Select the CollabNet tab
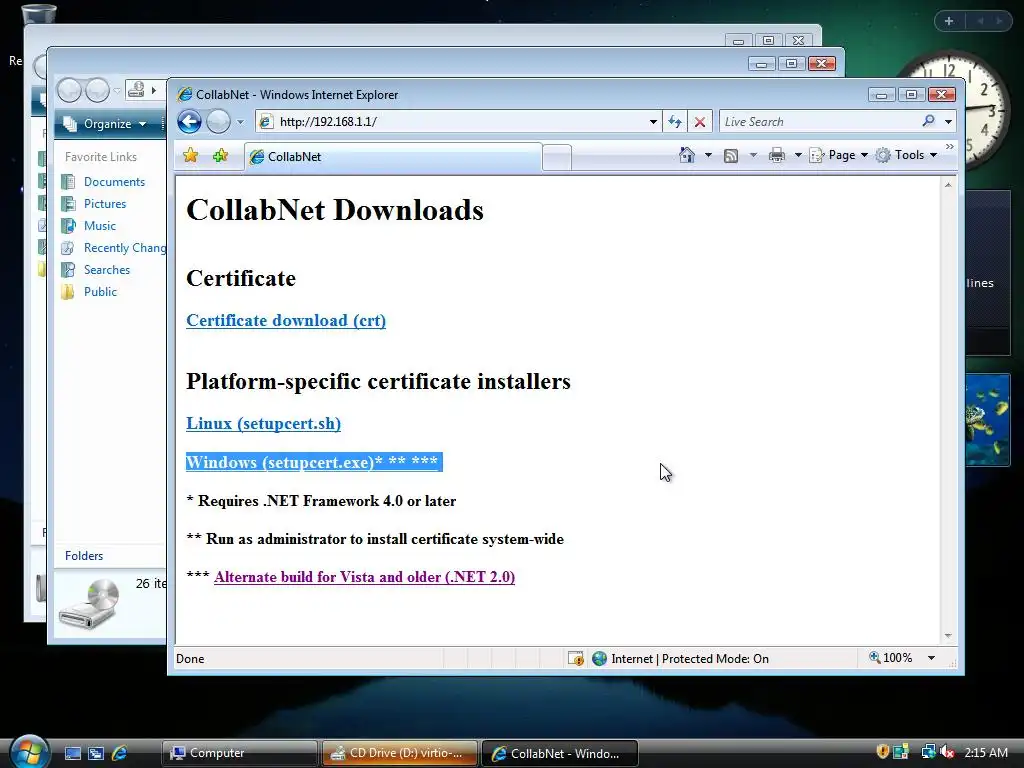This screenshot has width=1024, height=768. [393, 157]
